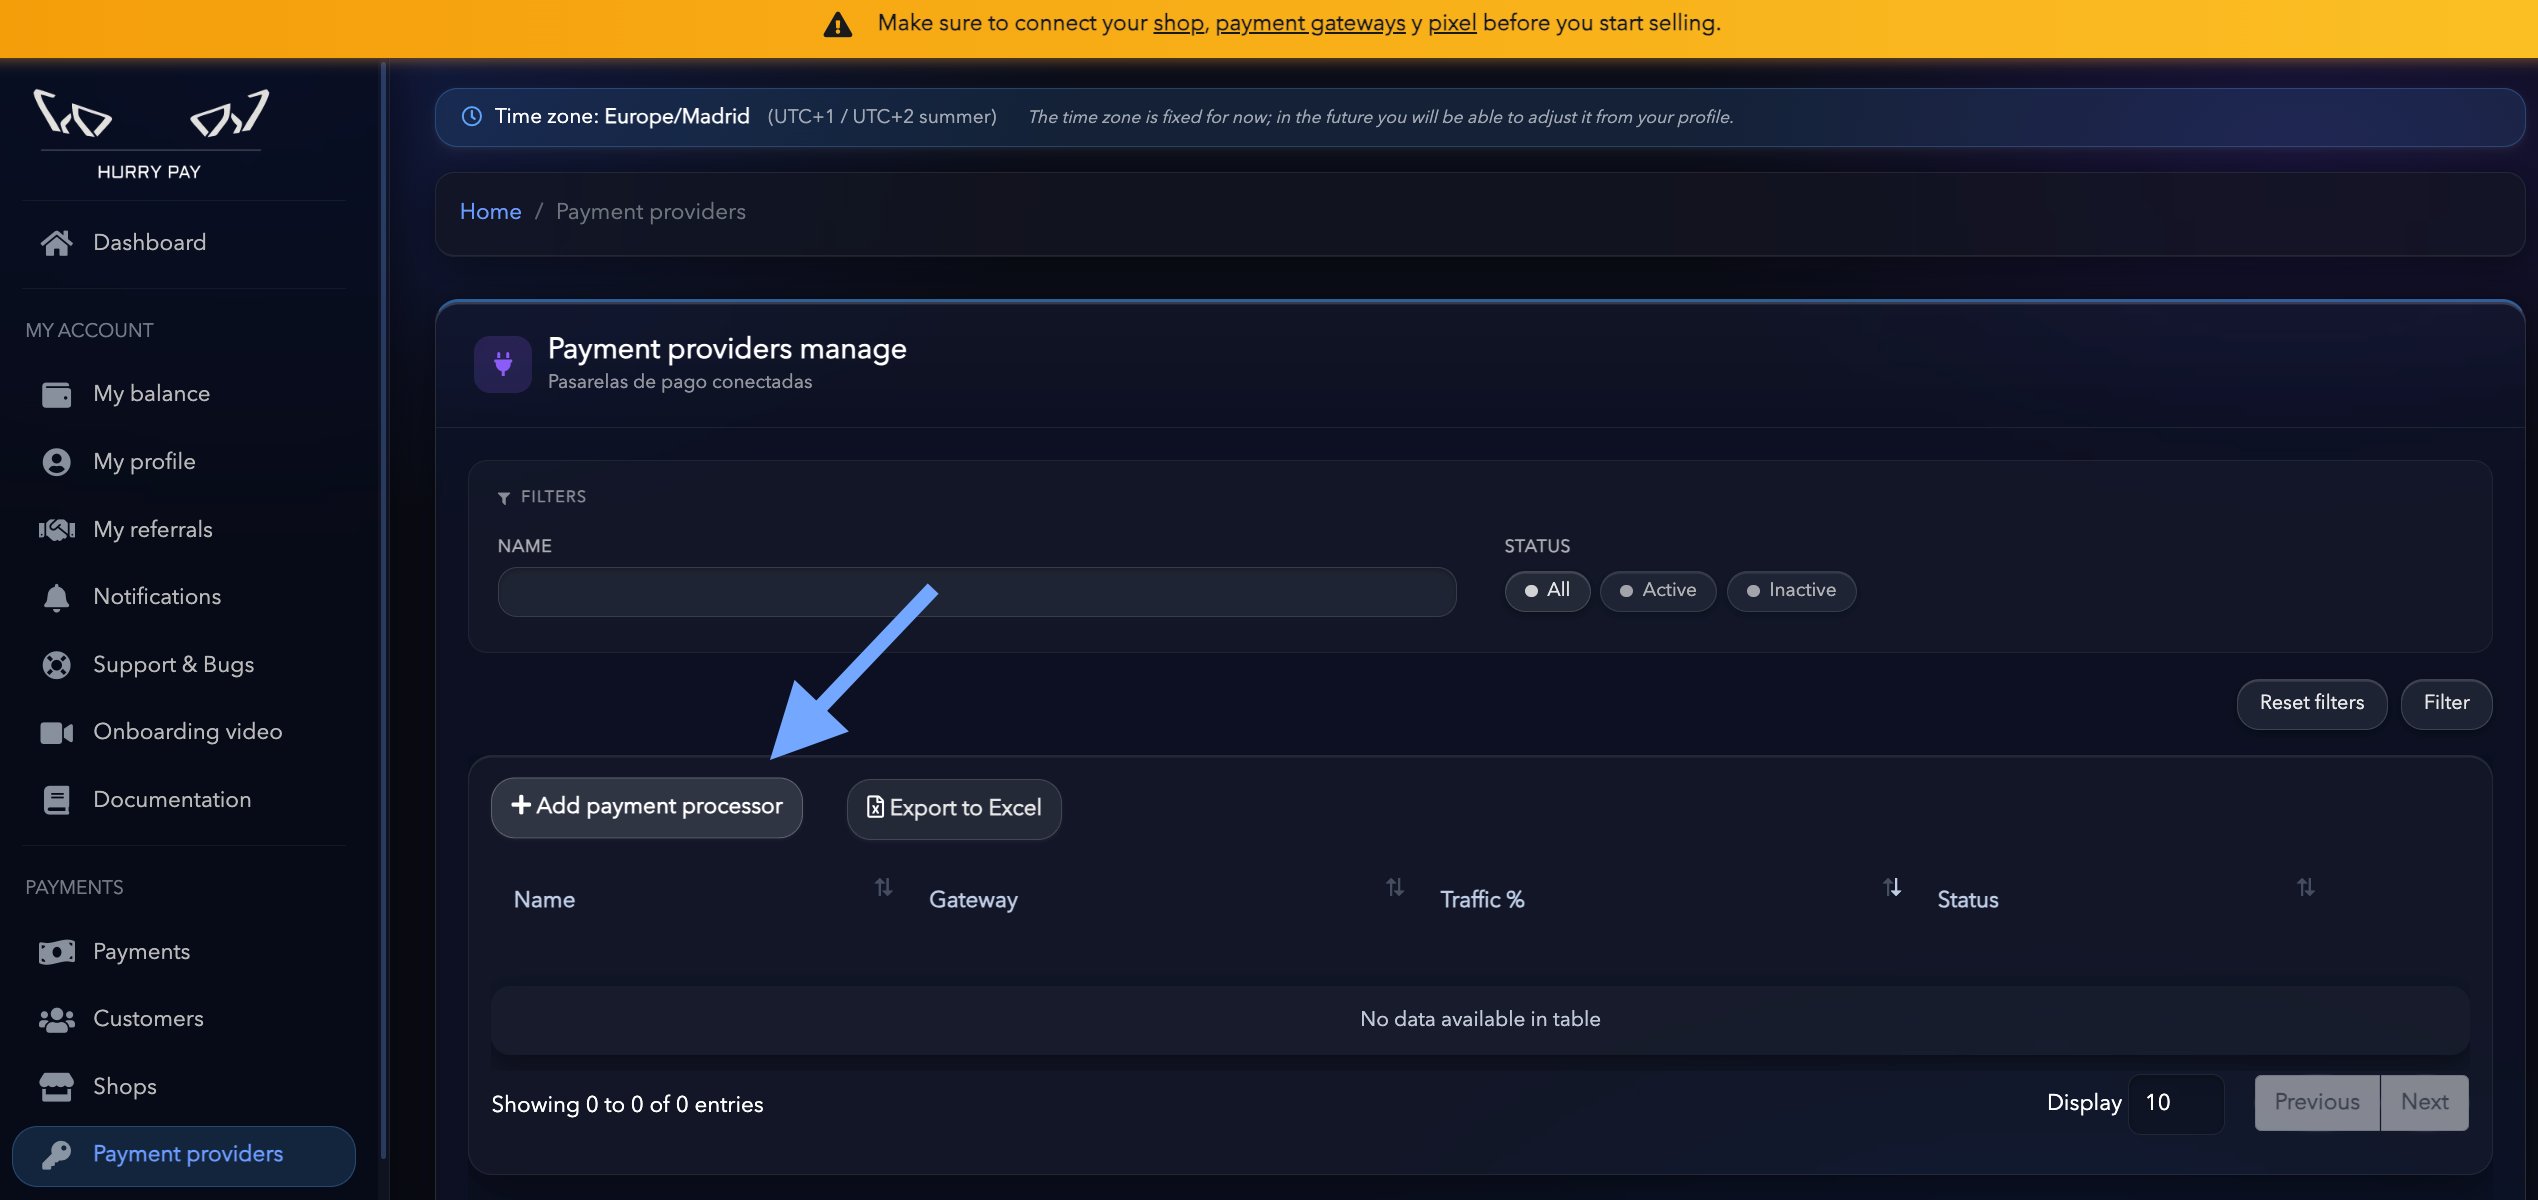Viewport: 2538px width, 1200px height.
Task: Sort table by Gateway column arrows
Action: point(1395,888)
